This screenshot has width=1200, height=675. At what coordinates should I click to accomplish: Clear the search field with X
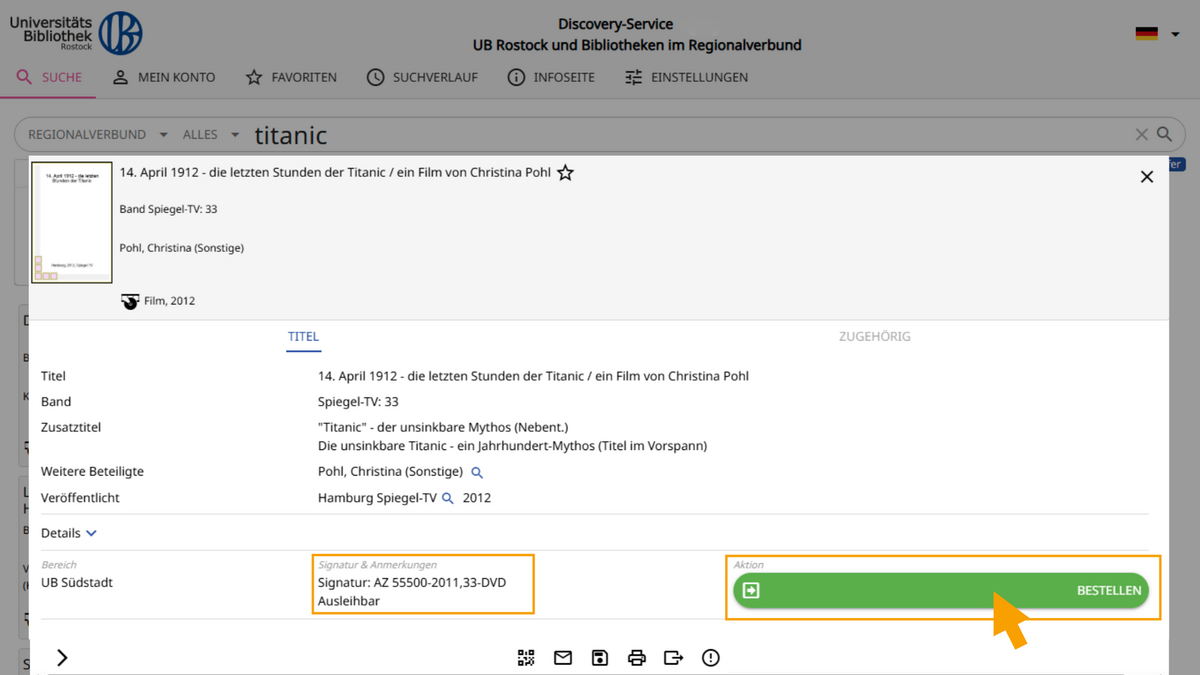click(x=1141, y=134)
